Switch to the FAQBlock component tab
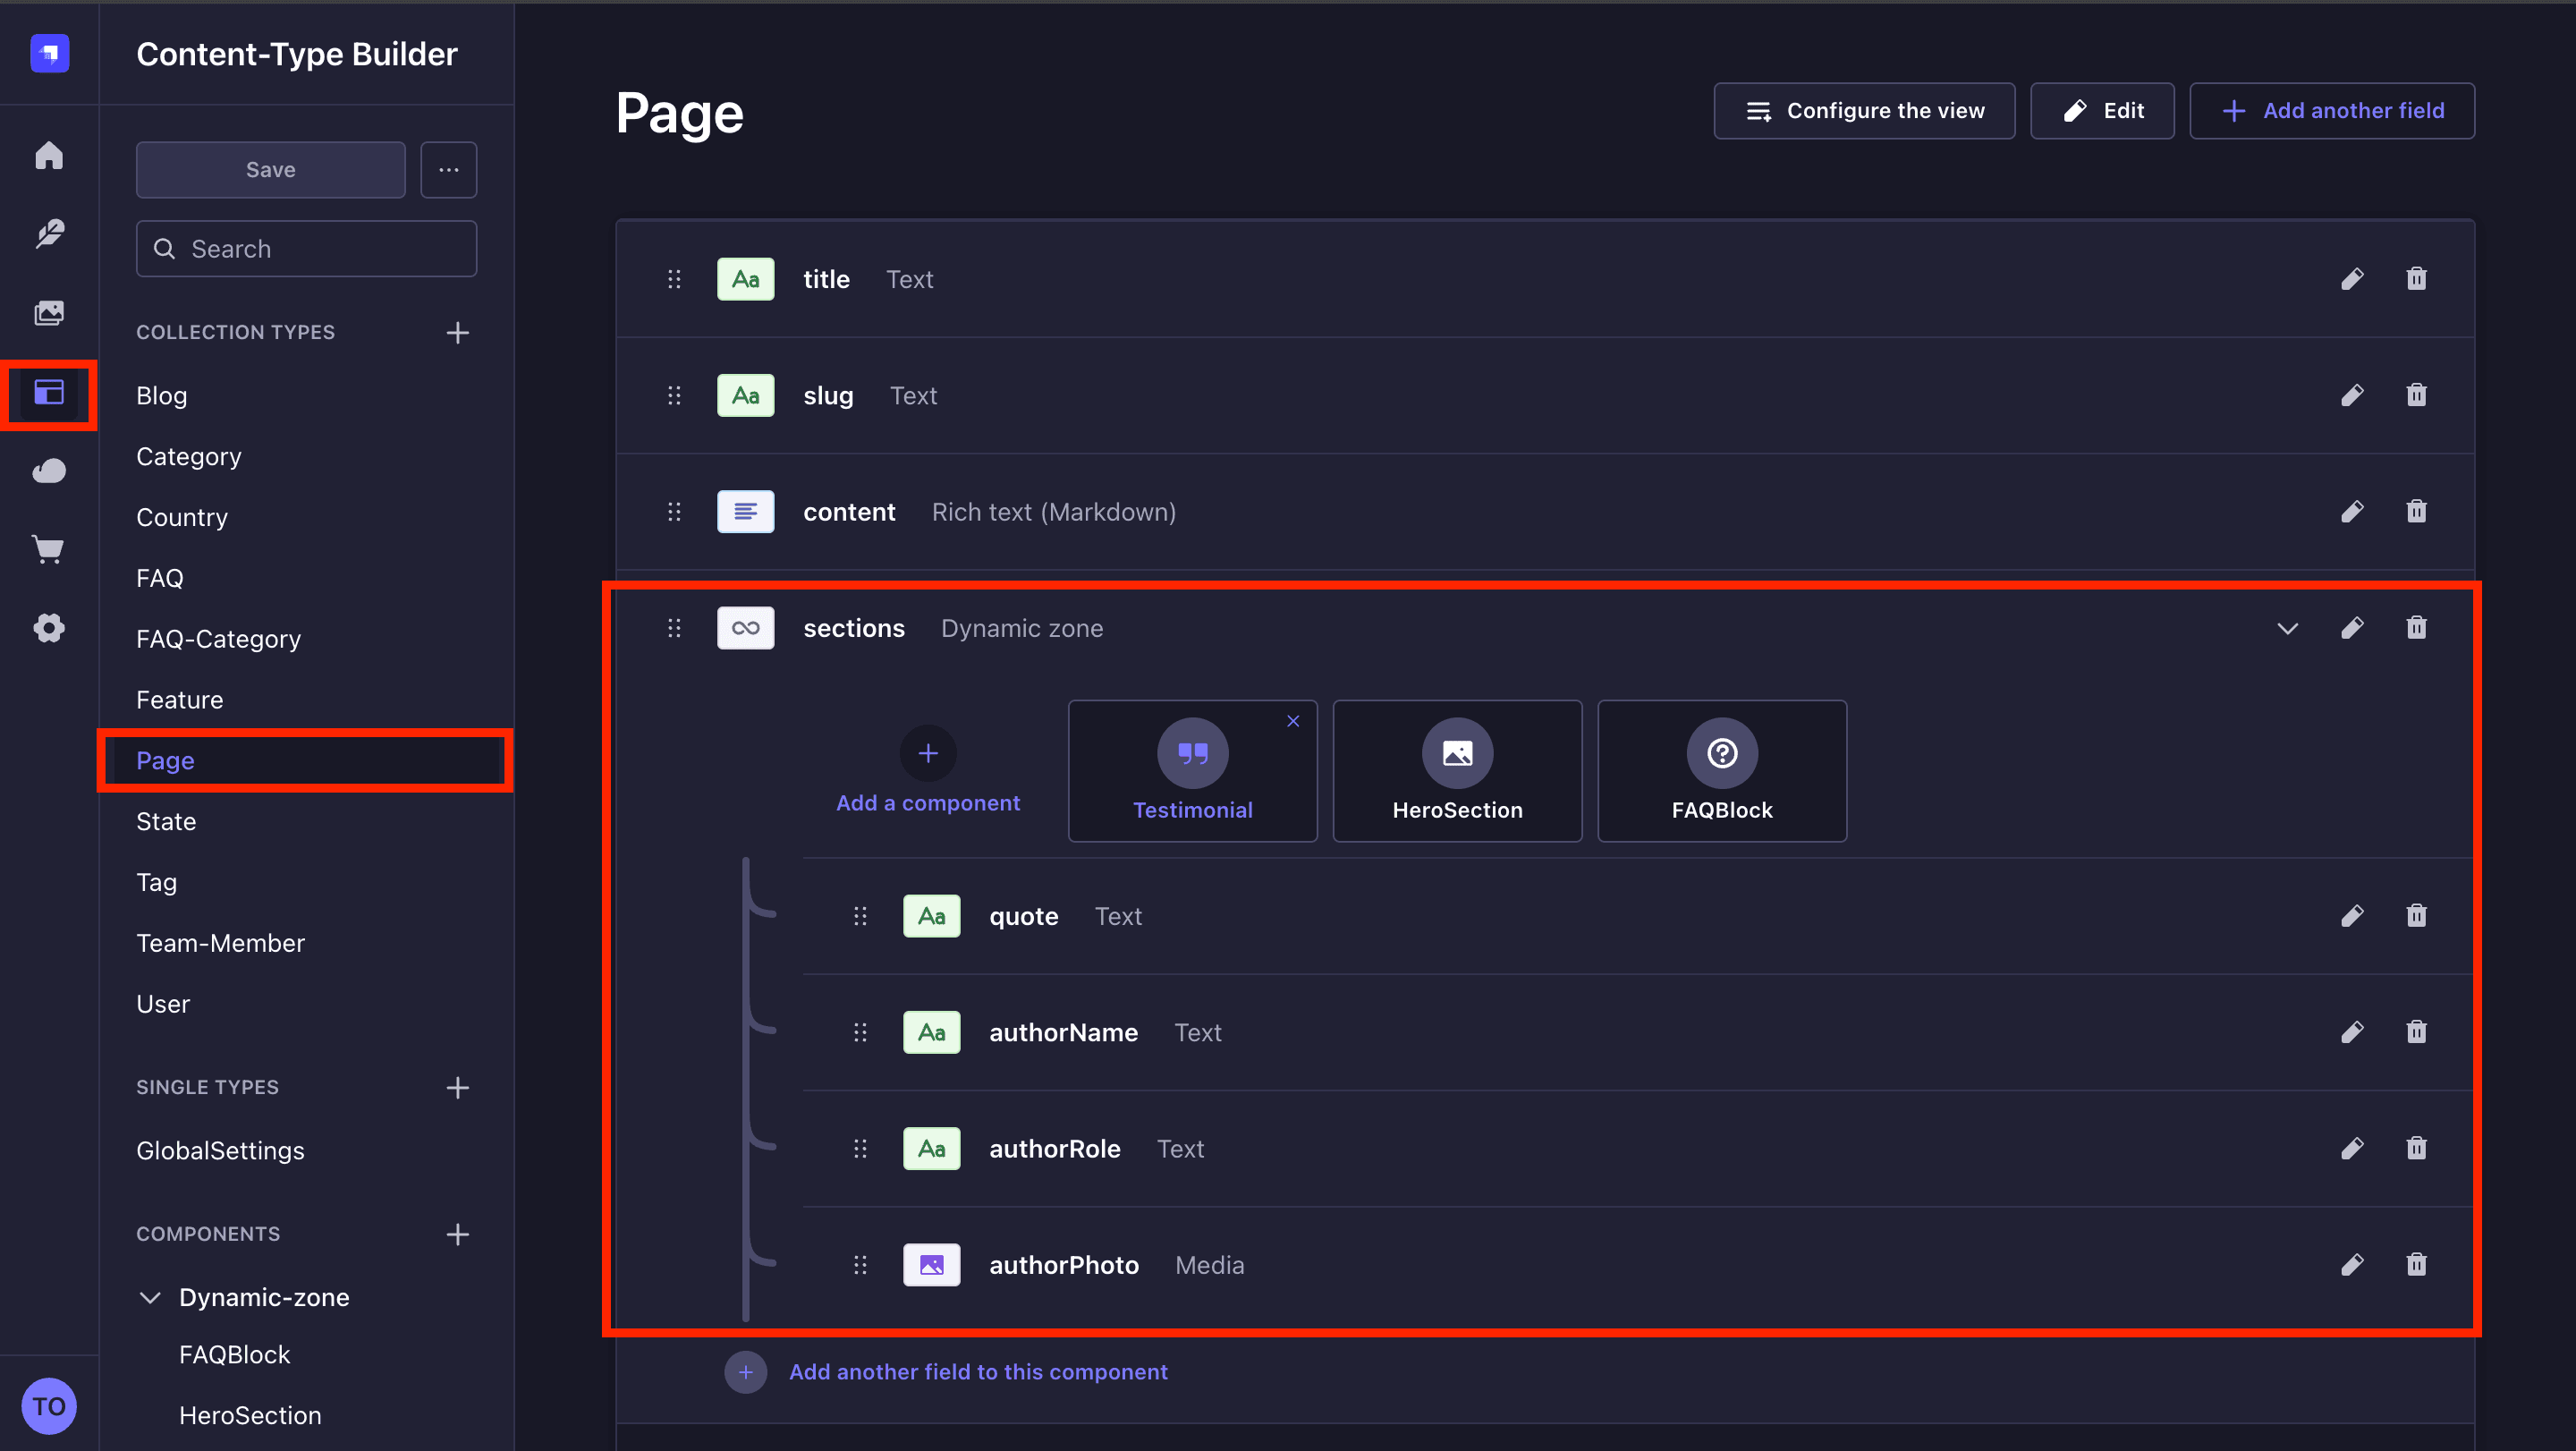This screenshot has width=2576, height=1451. point(1721,771)
